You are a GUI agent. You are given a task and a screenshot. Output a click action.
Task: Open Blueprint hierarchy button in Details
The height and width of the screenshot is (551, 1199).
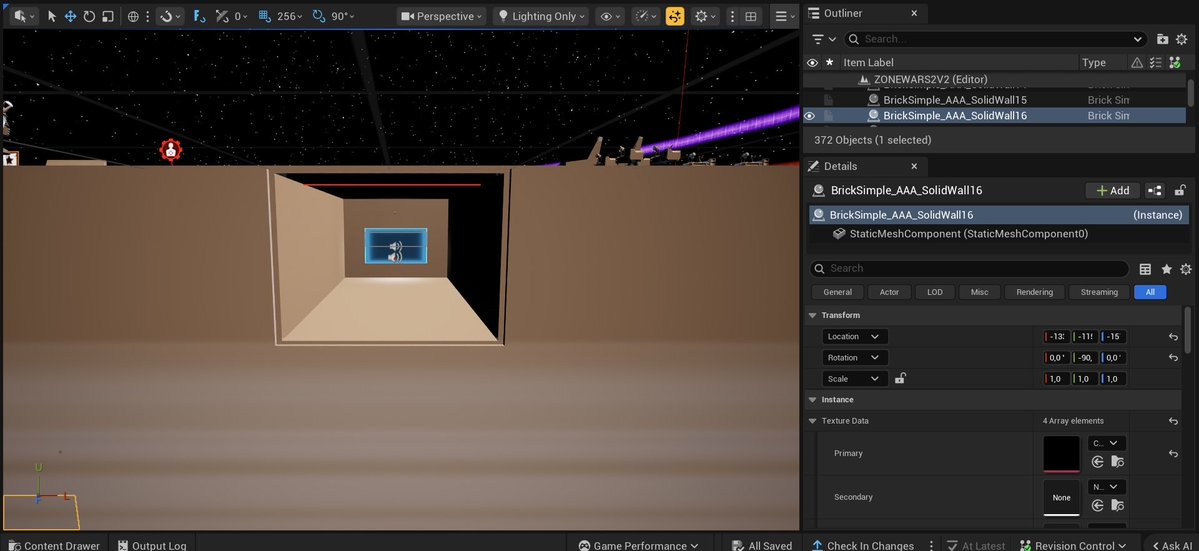pyautogui.click(x=1155, y=190)
